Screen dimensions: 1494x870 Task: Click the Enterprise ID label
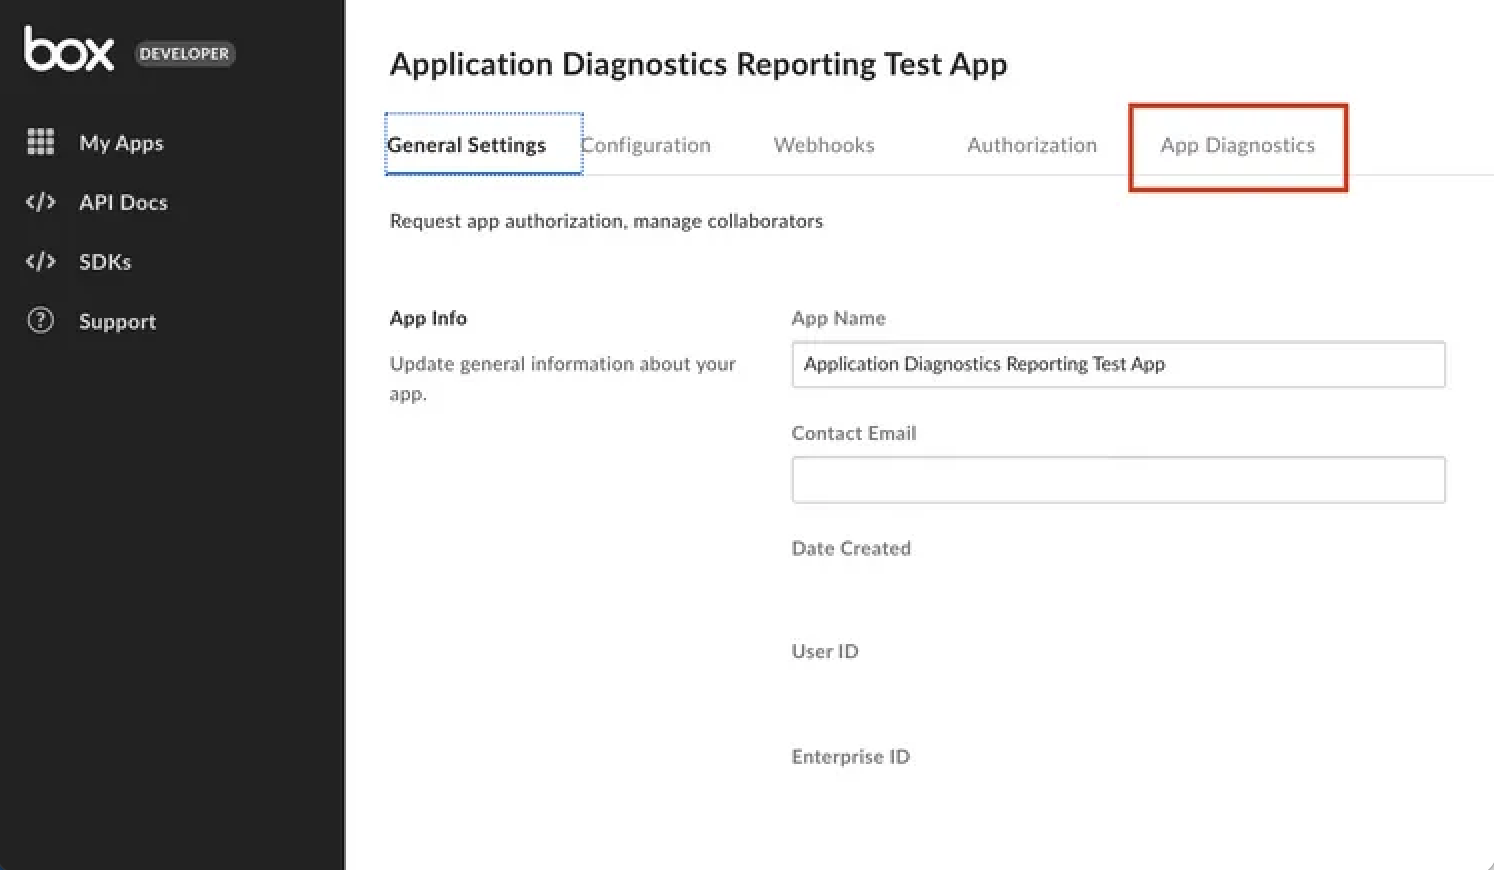pyautogui.click(x=851, y=757)
